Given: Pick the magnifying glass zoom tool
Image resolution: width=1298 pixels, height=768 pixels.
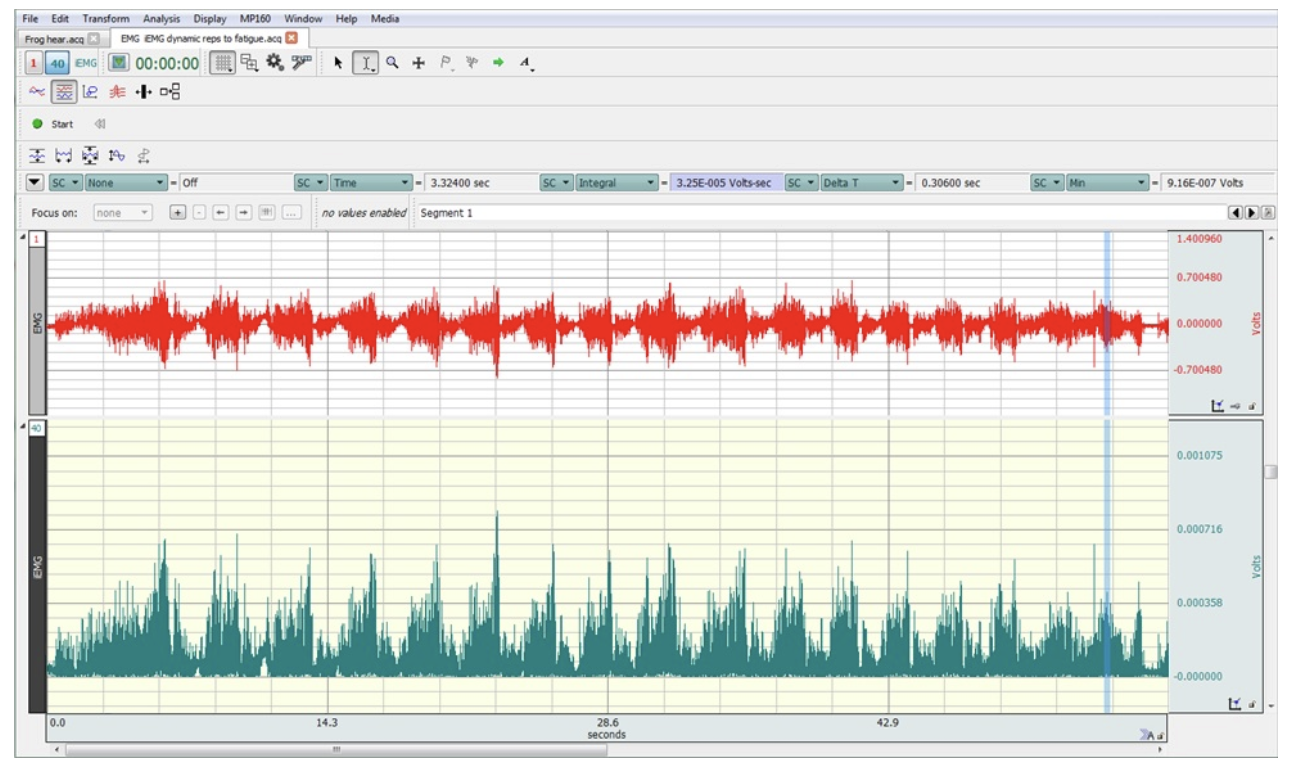Looking at the screenshot, I should (x=392, y=63).
